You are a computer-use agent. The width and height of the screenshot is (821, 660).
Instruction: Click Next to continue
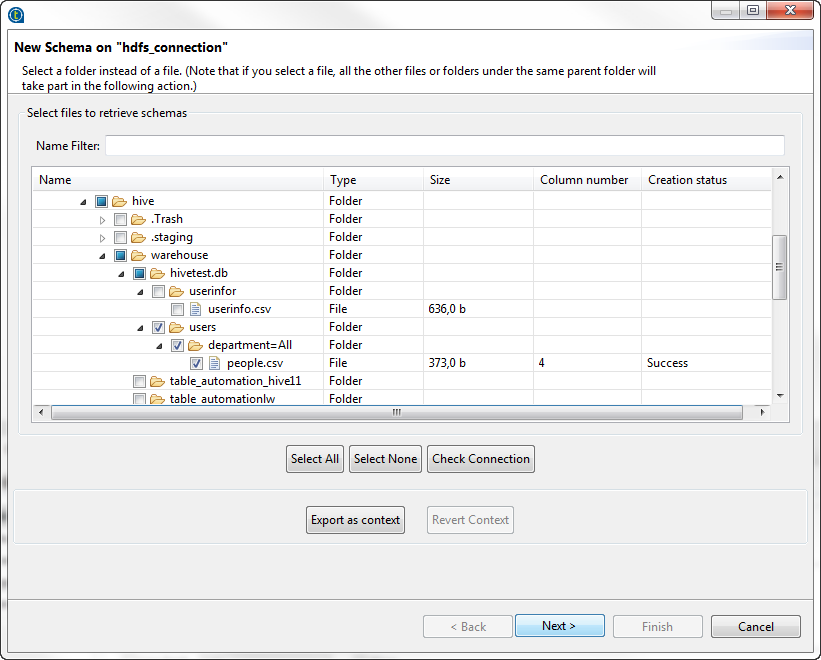tap(559, 626)
